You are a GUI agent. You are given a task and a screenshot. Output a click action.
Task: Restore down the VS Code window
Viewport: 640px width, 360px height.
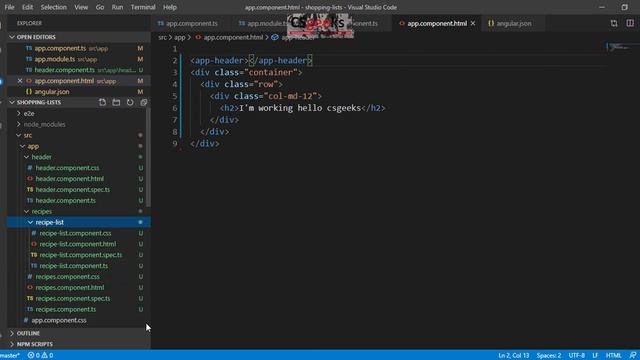(x=624, y=7)
